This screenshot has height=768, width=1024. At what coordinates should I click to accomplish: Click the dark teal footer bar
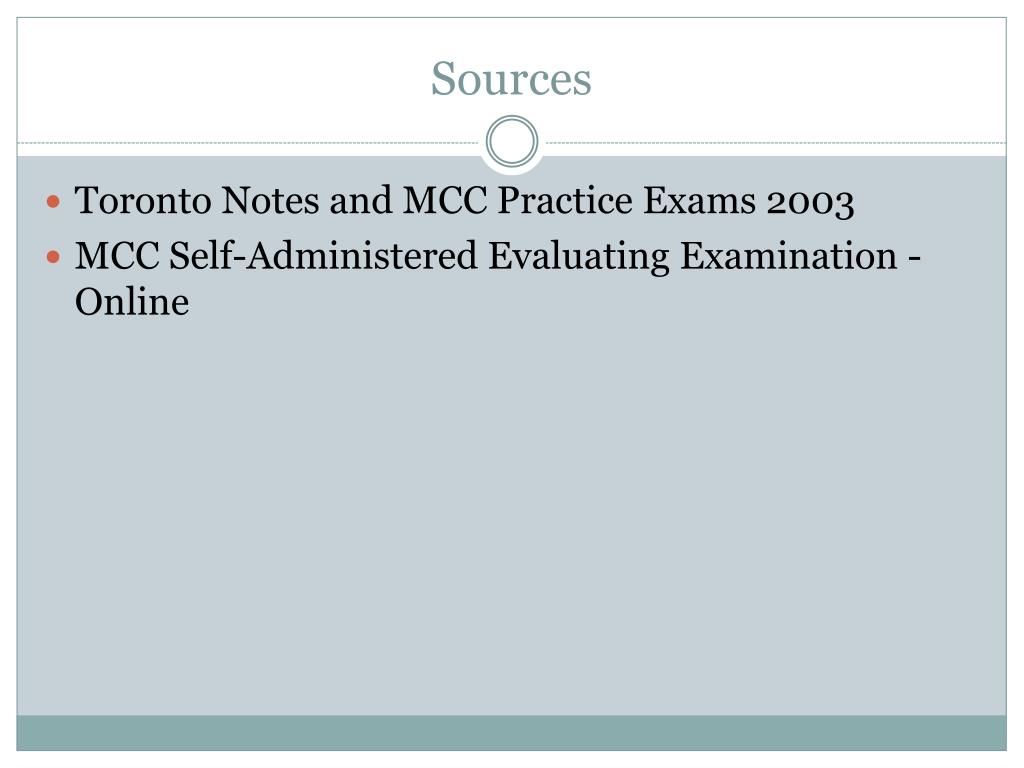point(511,732)
